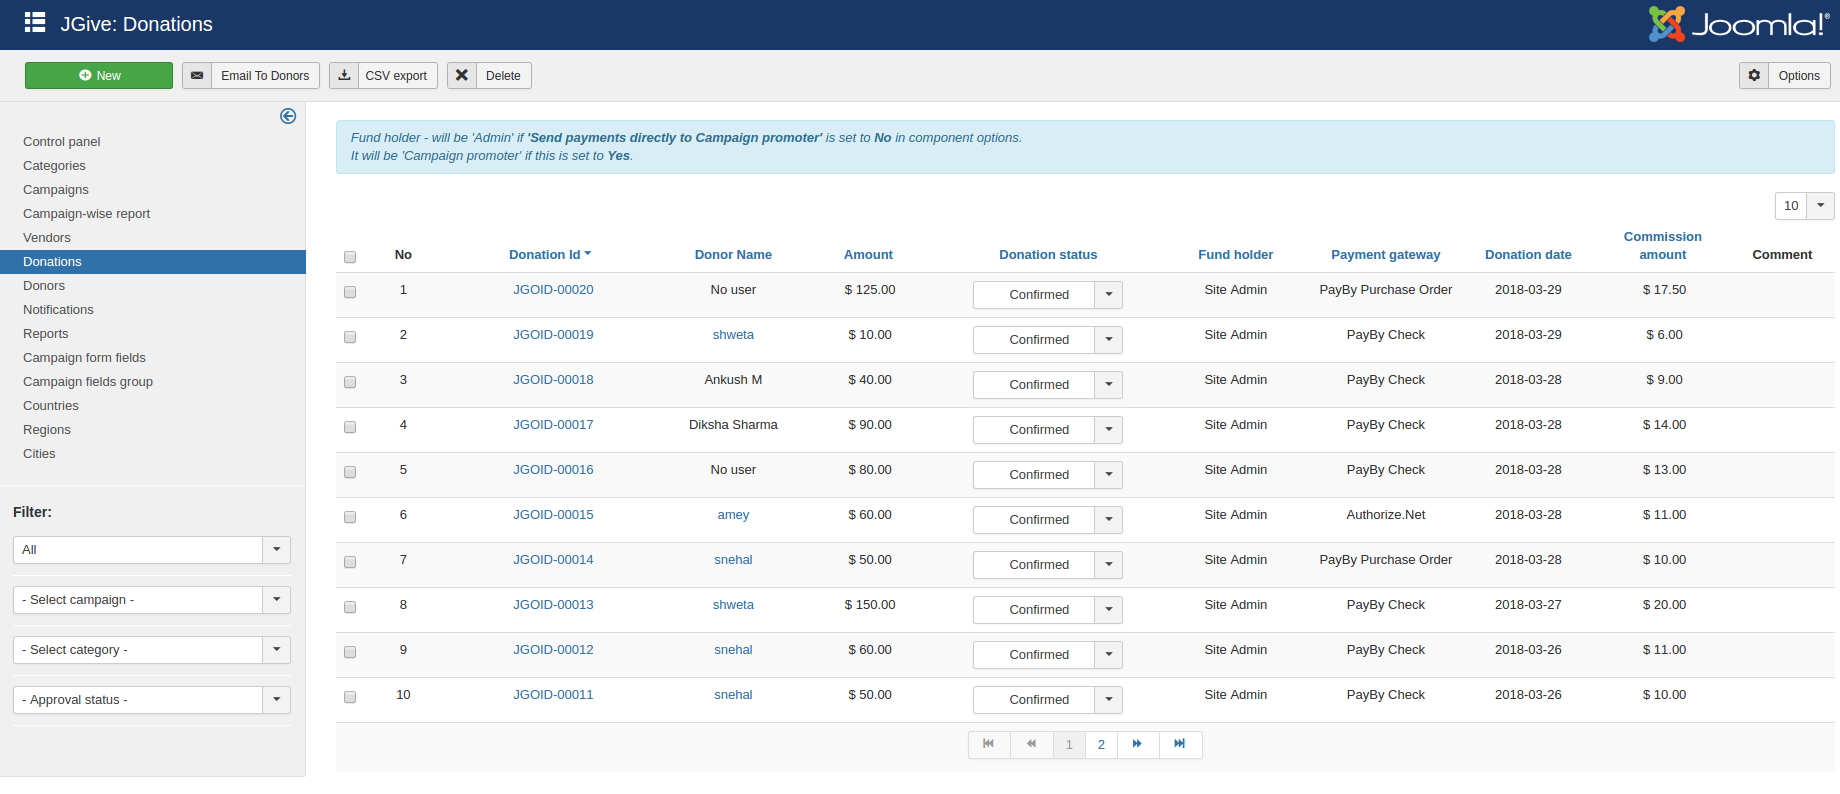Select the checkbox for donation JGOID-00015 row
This screenshot has width=1840, height=794.
coord(350,517)
